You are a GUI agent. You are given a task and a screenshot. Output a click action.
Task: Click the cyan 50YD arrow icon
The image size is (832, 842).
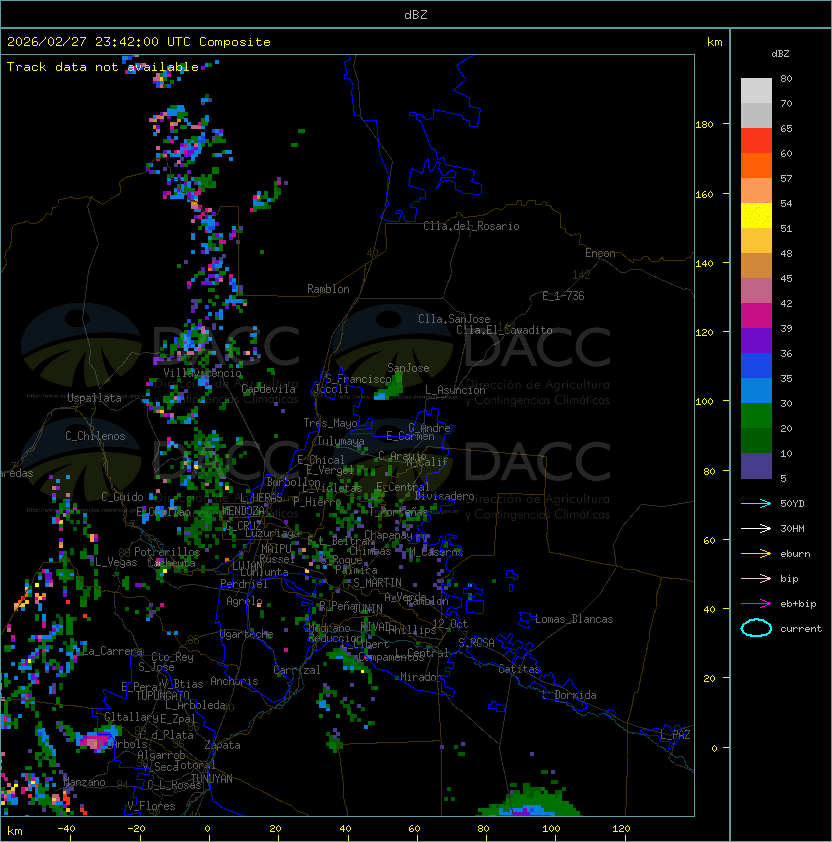(x=756, y=503)
